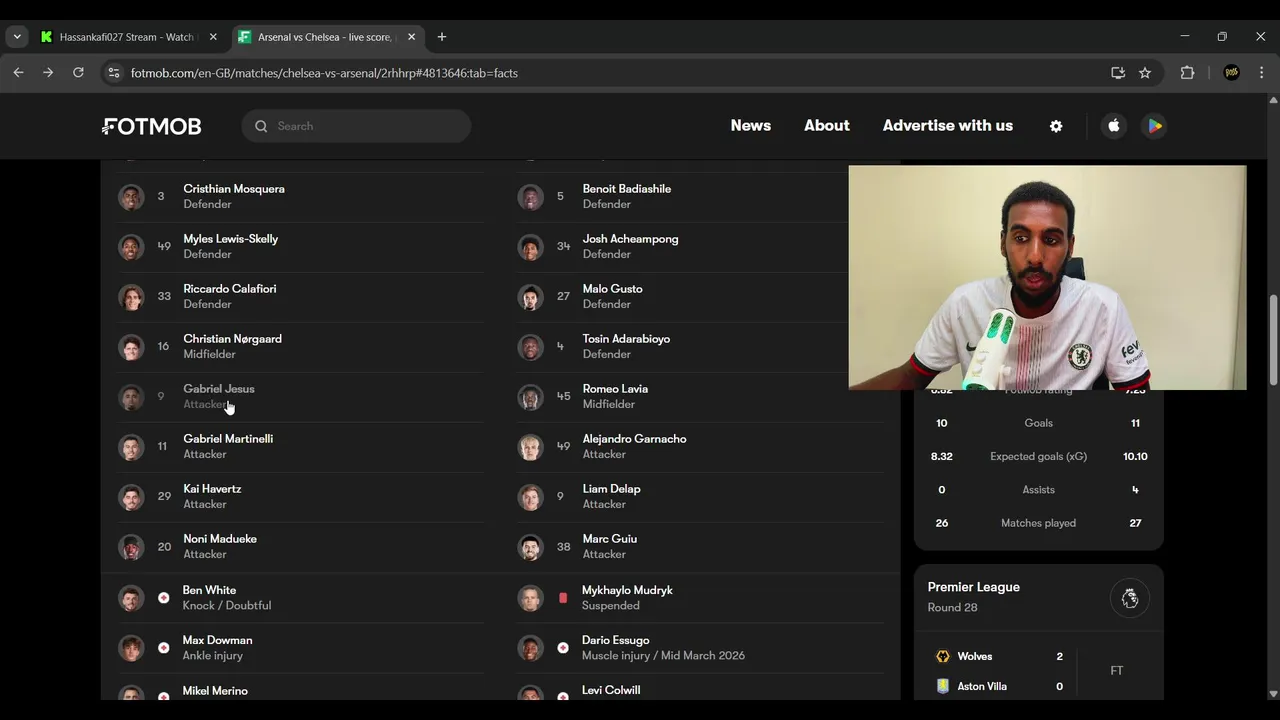The width and height of the screenshot is (1280, 720).
Task: Open the tab search dropdown arrow
Action: pyautogui.click(x=17, y=37)
